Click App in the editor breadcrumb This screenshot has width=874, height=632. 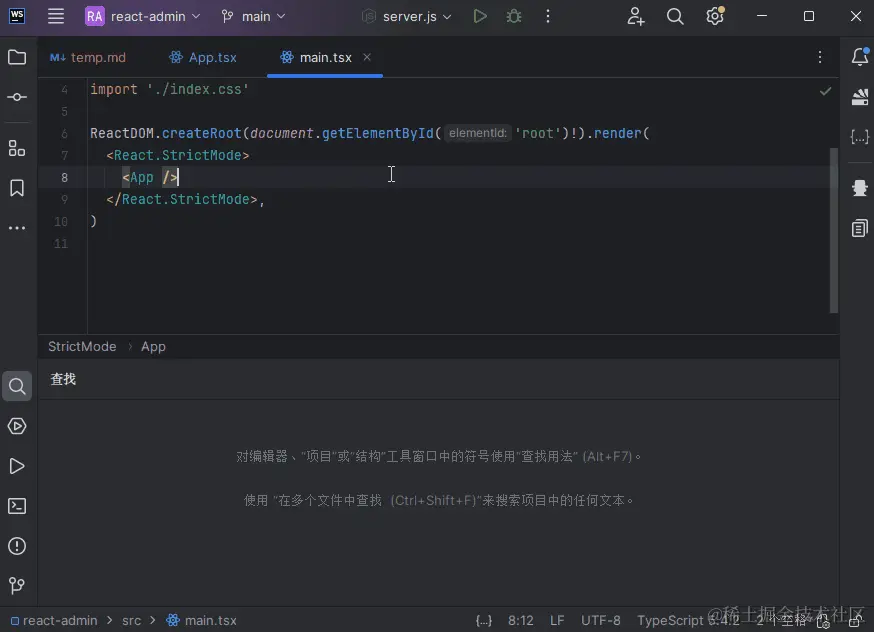[x=153, y=346]
